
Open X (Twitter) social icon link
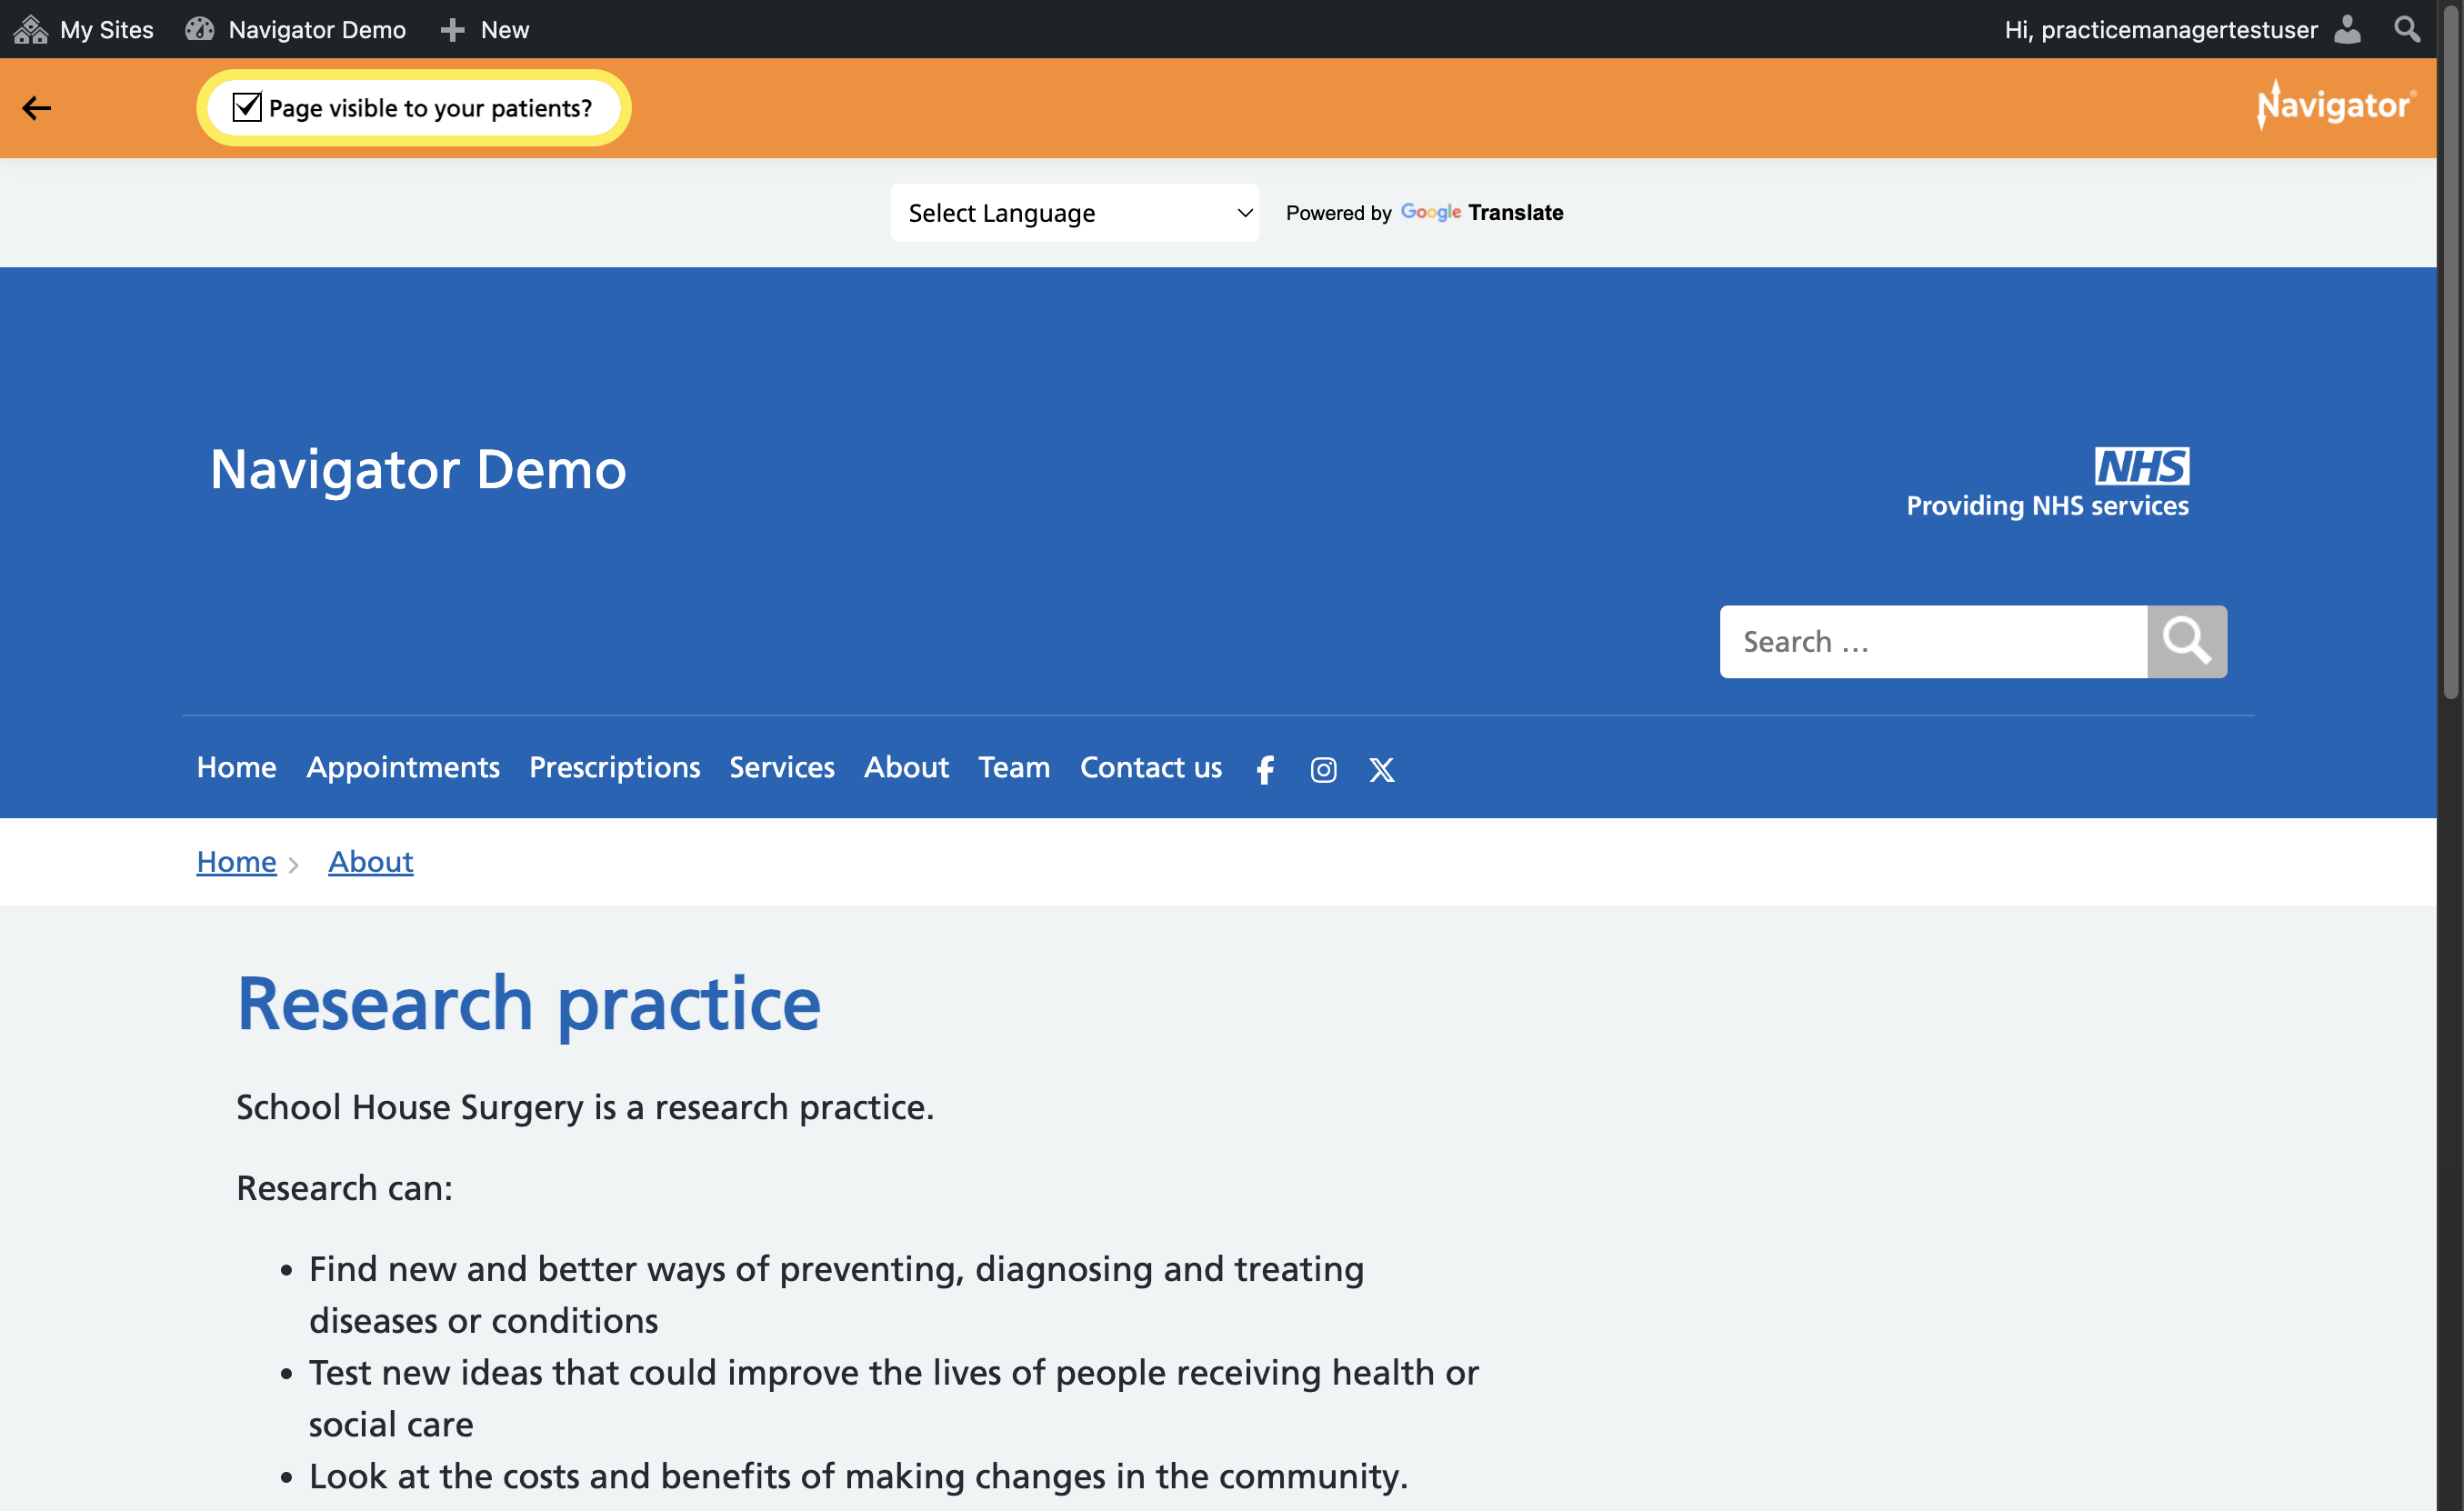pyautogui.click(x=1381, y=769)
